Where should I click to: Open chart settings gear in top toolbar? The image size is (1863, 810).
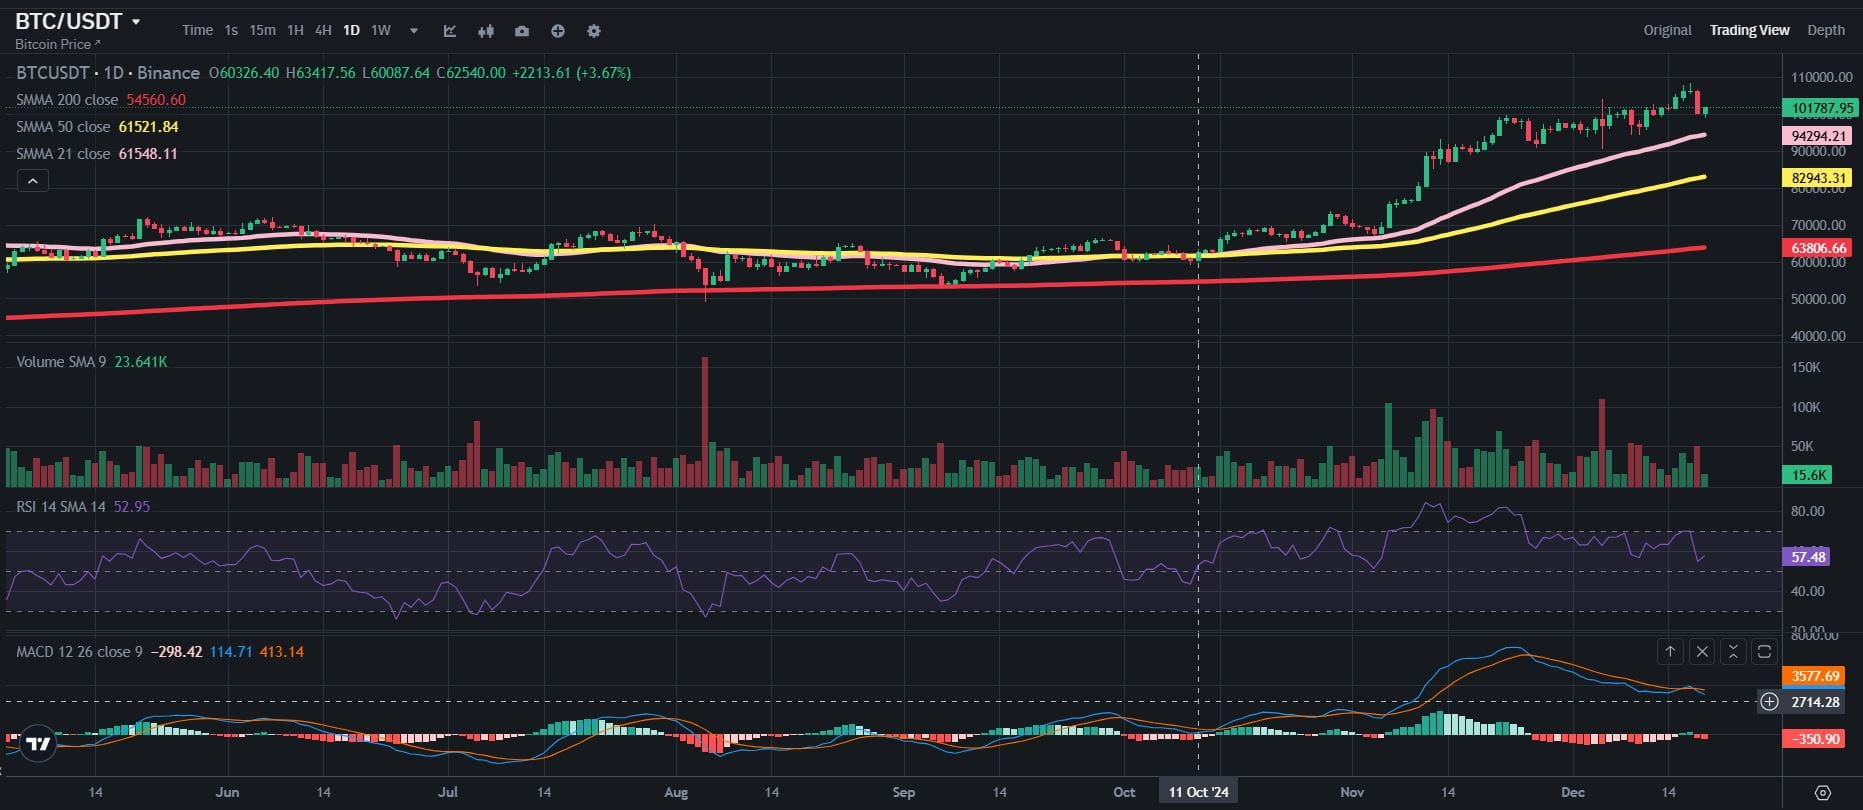pos(594,31)
